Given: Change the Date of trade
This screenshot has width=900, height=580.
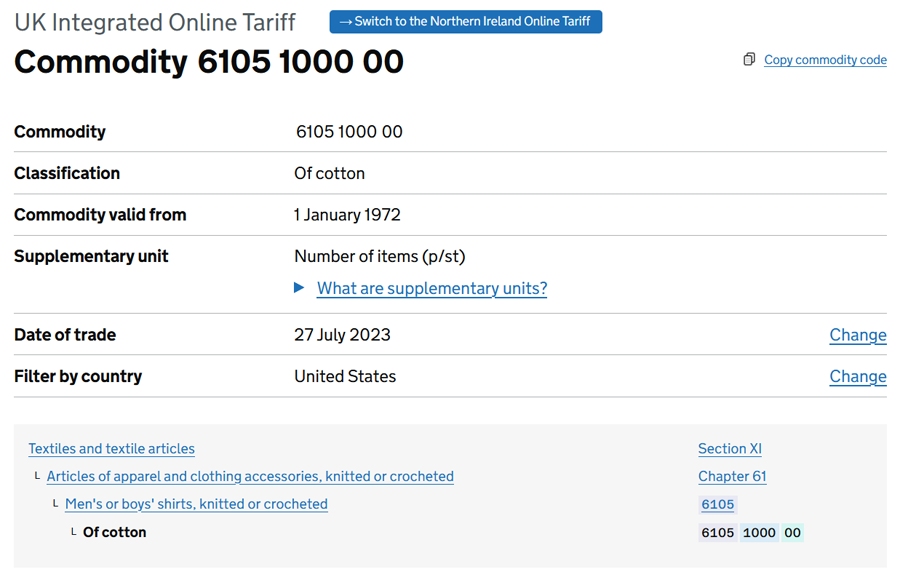Looking at the screenshot, I should (857, 335).
